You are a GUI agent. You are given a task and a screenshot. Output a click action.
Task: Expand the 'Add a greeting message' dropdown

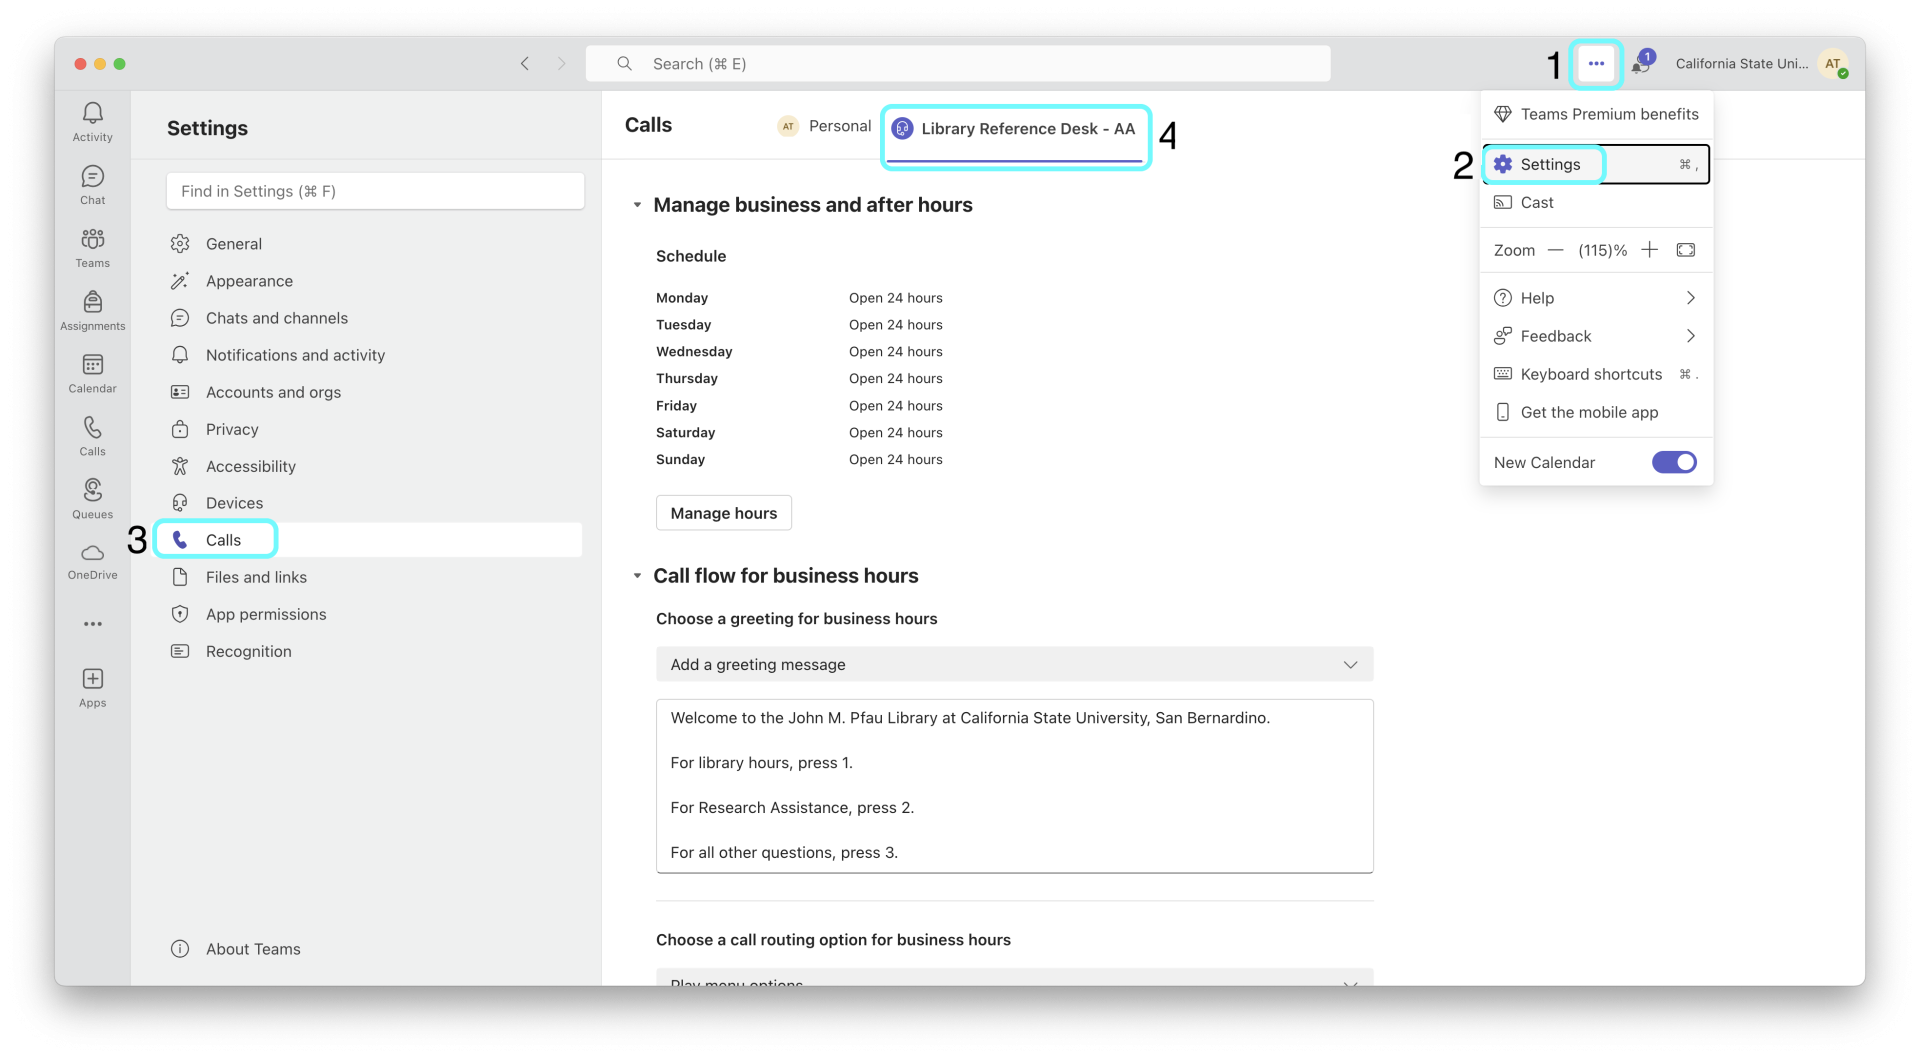[1014, 665]
